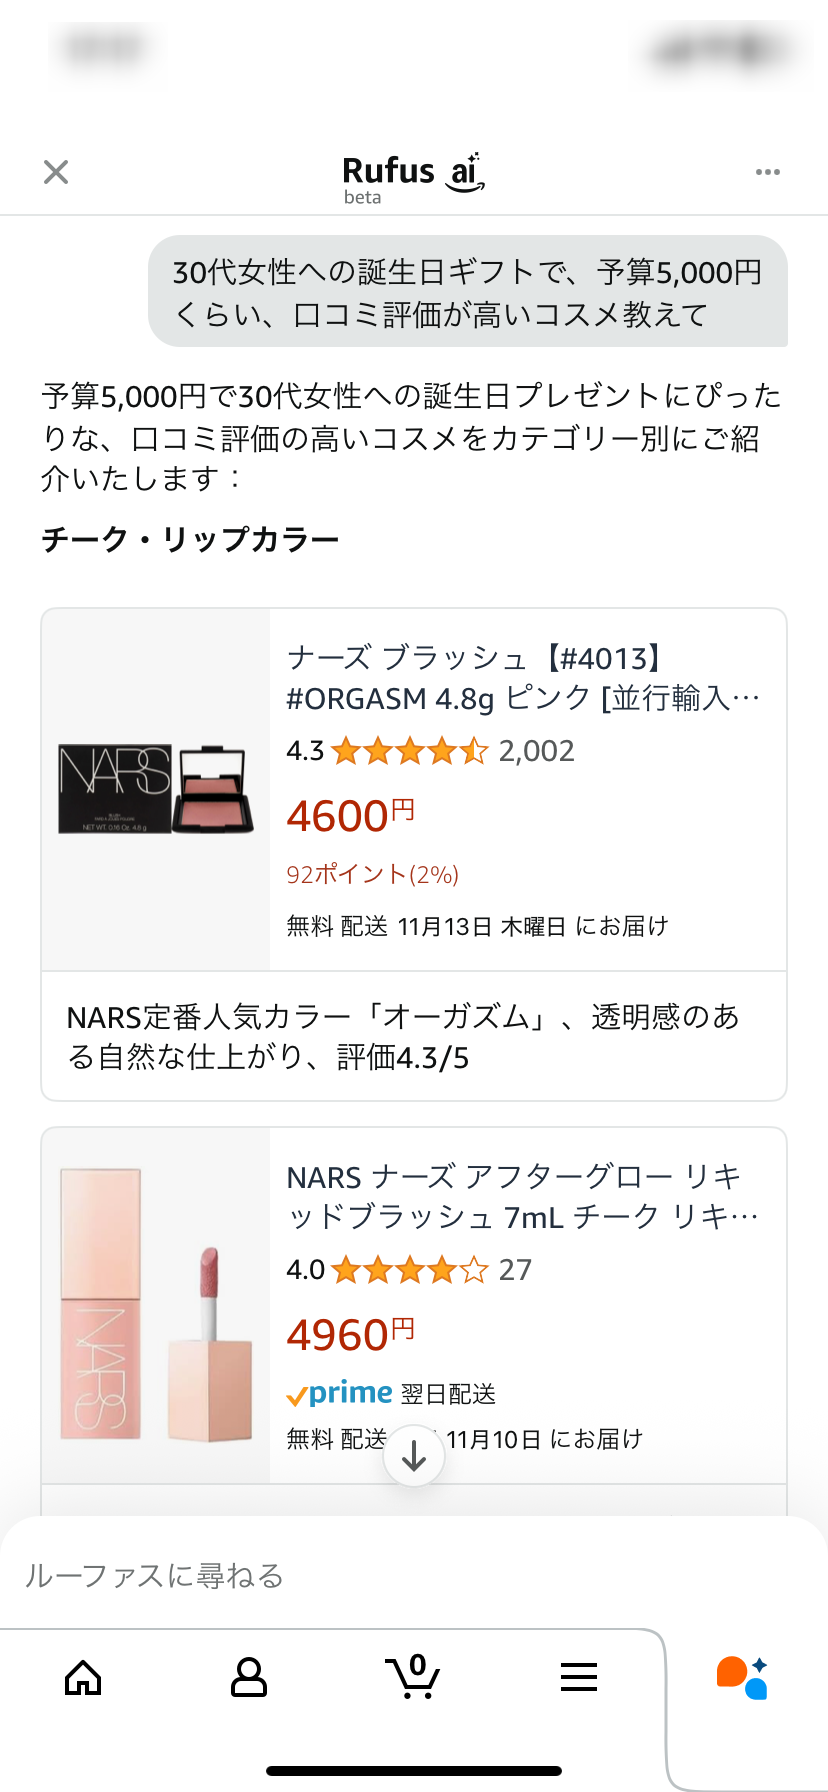Open NARS アフターグロー リキッドブラッシュ product title
This screenshot has height=1792, width=828.
click(x=523, y=1197)
